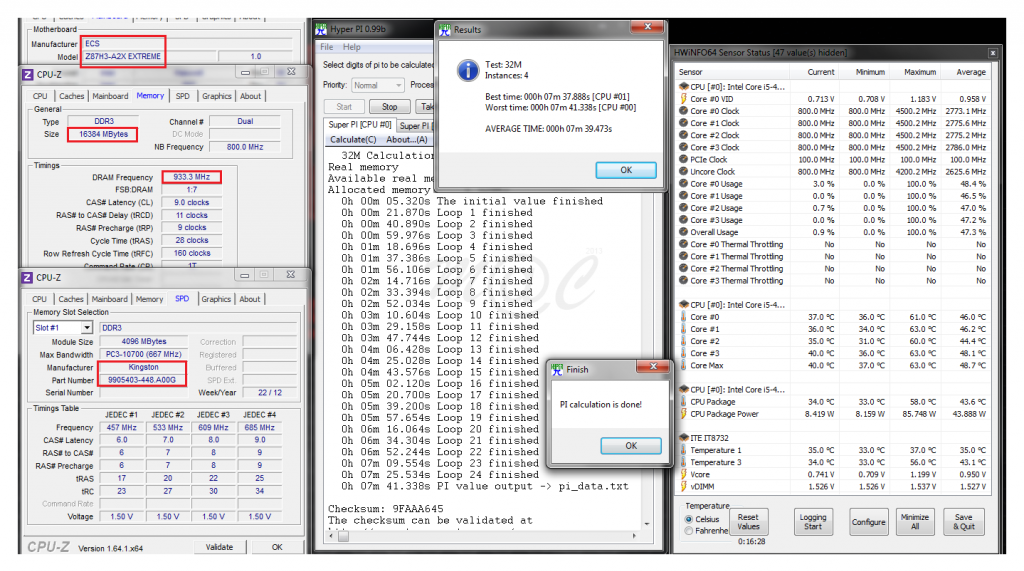Select the Celsius temperature option
This screenshot has width=1024, height=571.
tap(688, 519)
